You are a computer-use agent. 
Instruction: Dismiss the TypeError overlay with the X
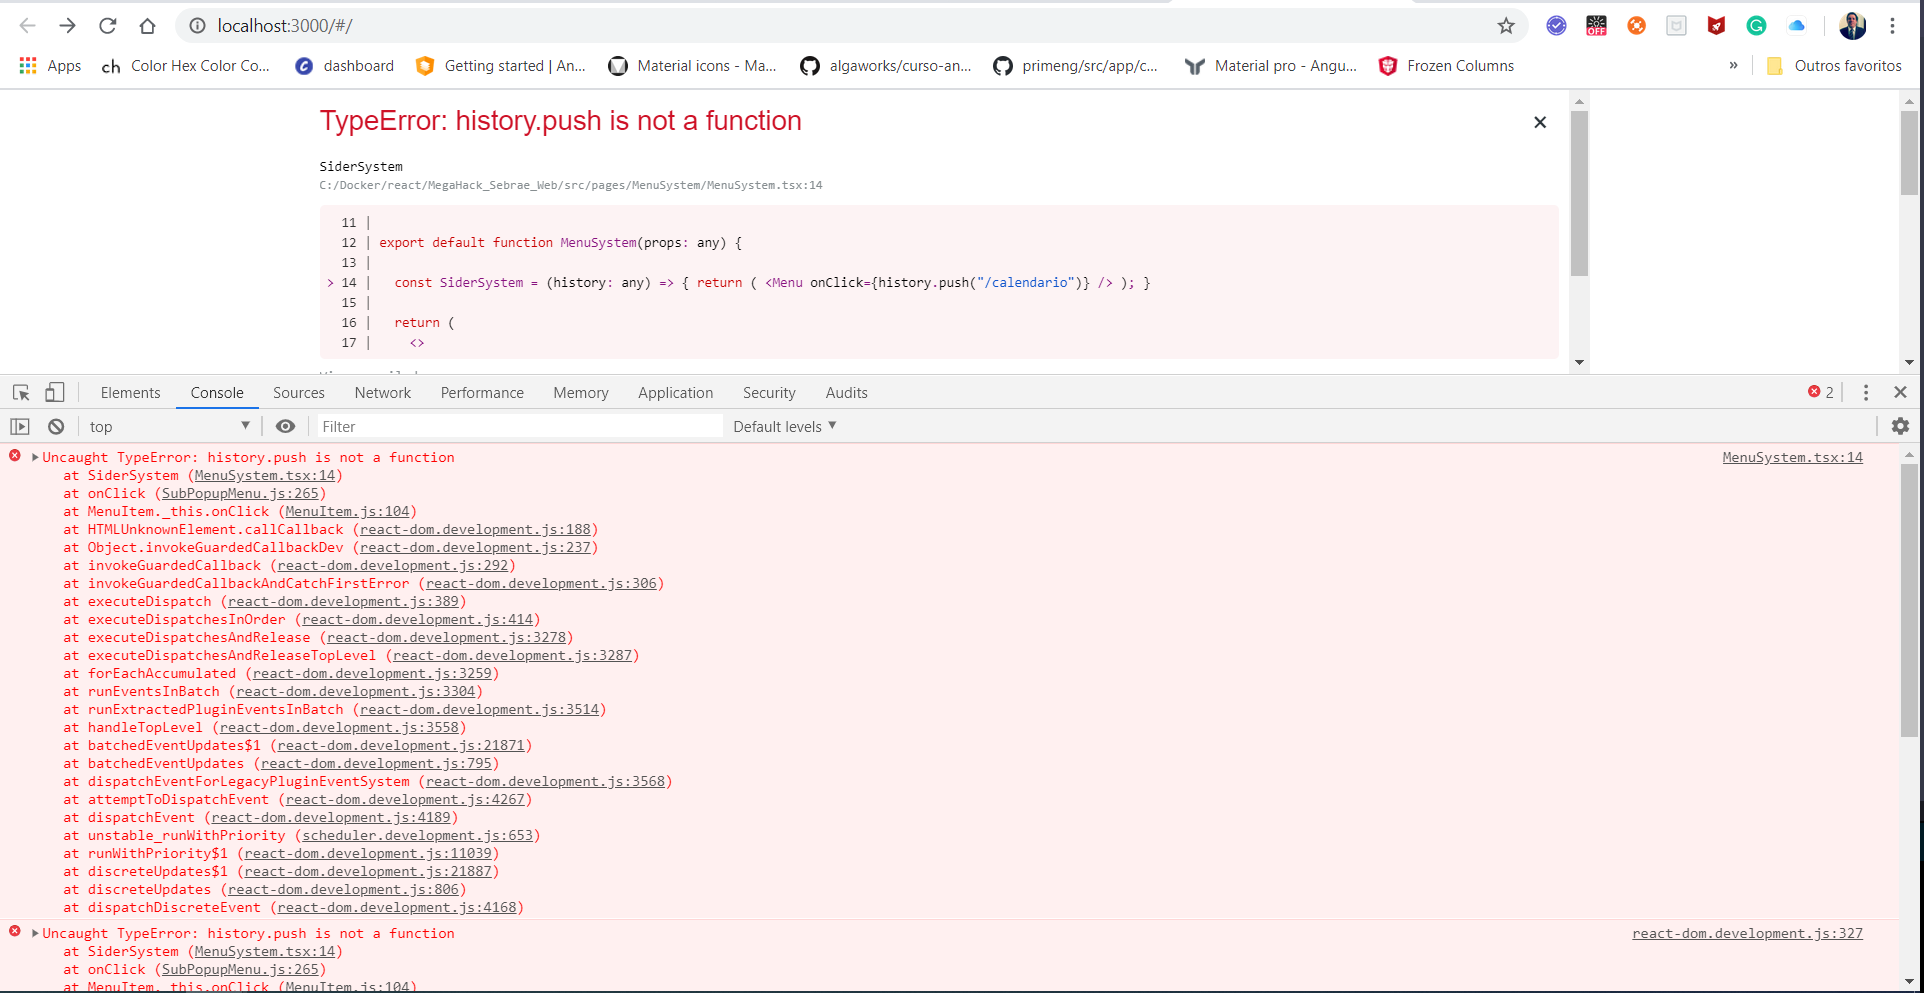[1540, 122]
